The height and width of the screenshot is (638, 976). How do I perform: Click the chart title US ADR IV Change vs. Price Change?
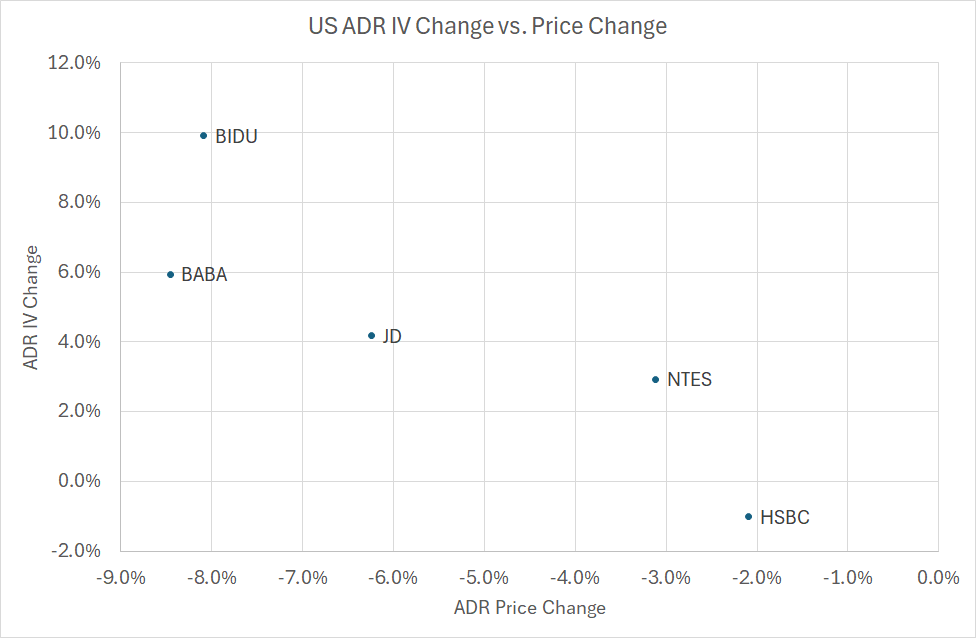tap(487, 27)
